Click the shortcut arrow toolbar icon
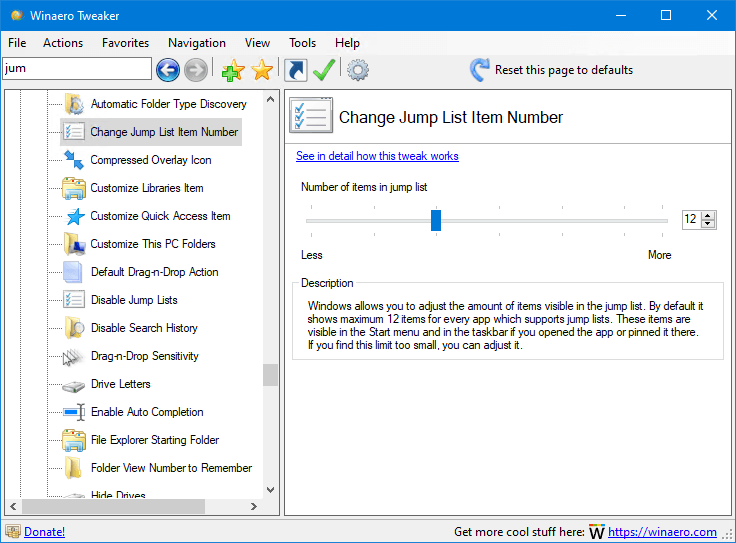The image size is (736, 543). pyautogui.click(x=296, y=70)
